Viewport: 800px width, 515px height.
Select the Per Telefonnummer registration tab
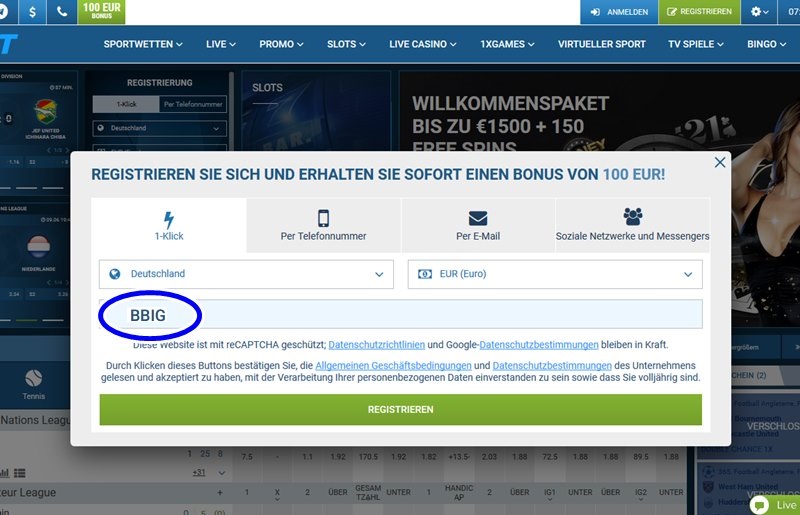click(x=323, y=225)
